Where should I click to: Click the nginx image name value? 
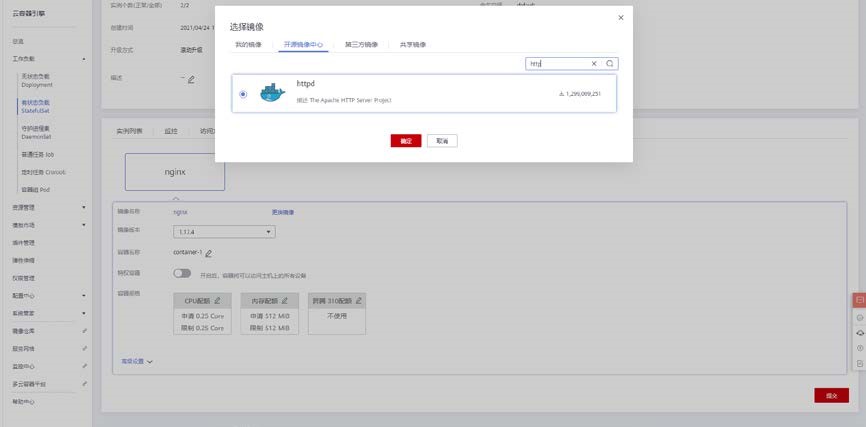click(x=181, y=212)
